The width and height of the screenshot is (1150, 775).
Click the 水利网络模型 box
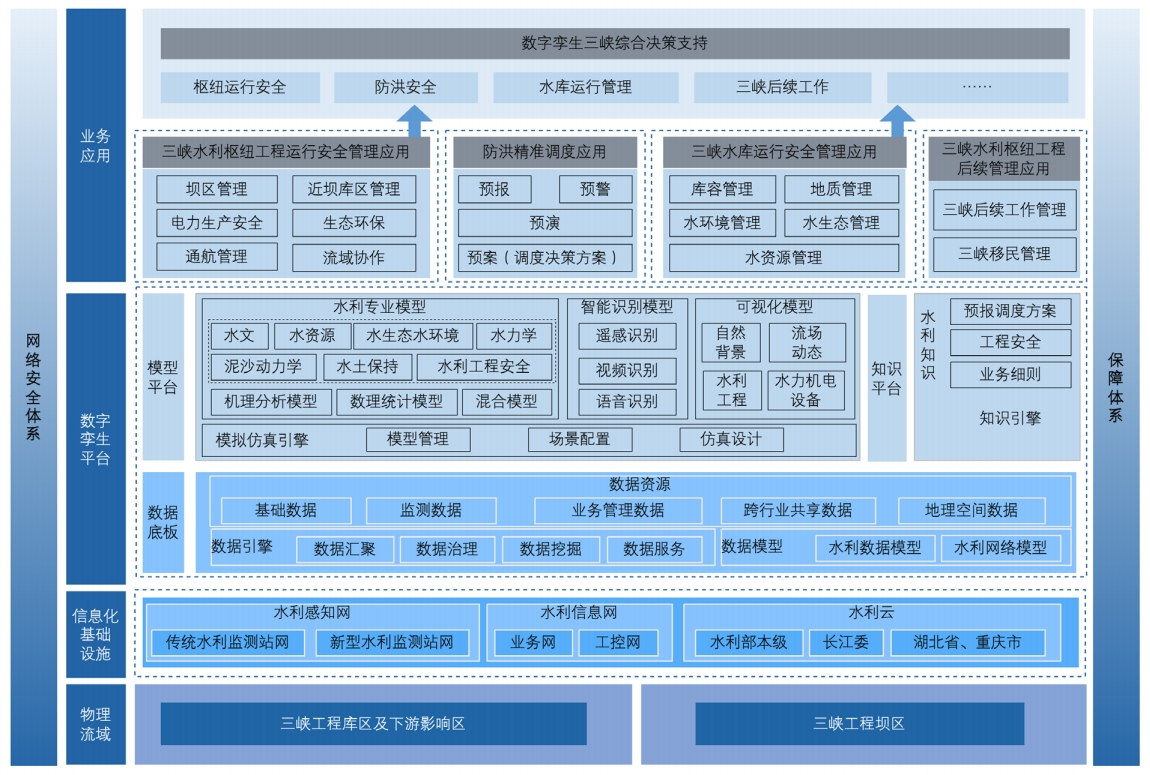pyautogui.click(x=1000, y=548)
